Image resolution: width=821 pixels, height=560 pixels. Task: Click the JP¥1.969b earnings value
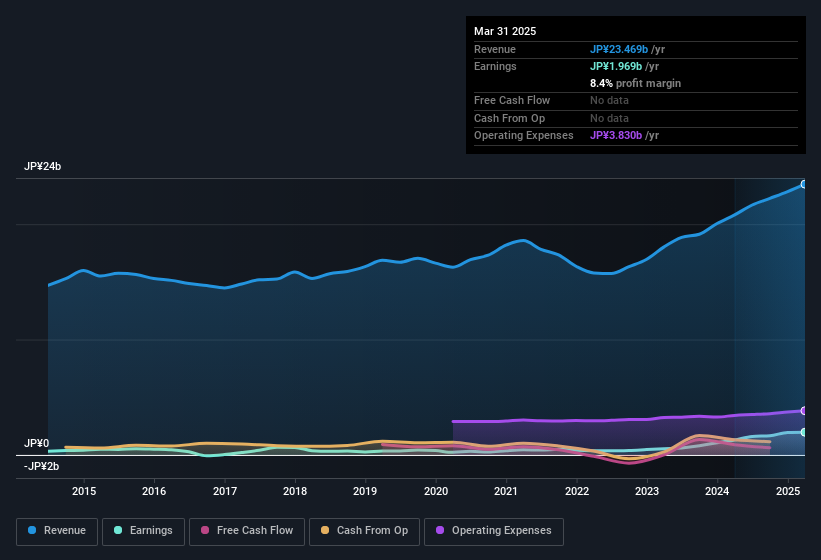pos(616,66)
